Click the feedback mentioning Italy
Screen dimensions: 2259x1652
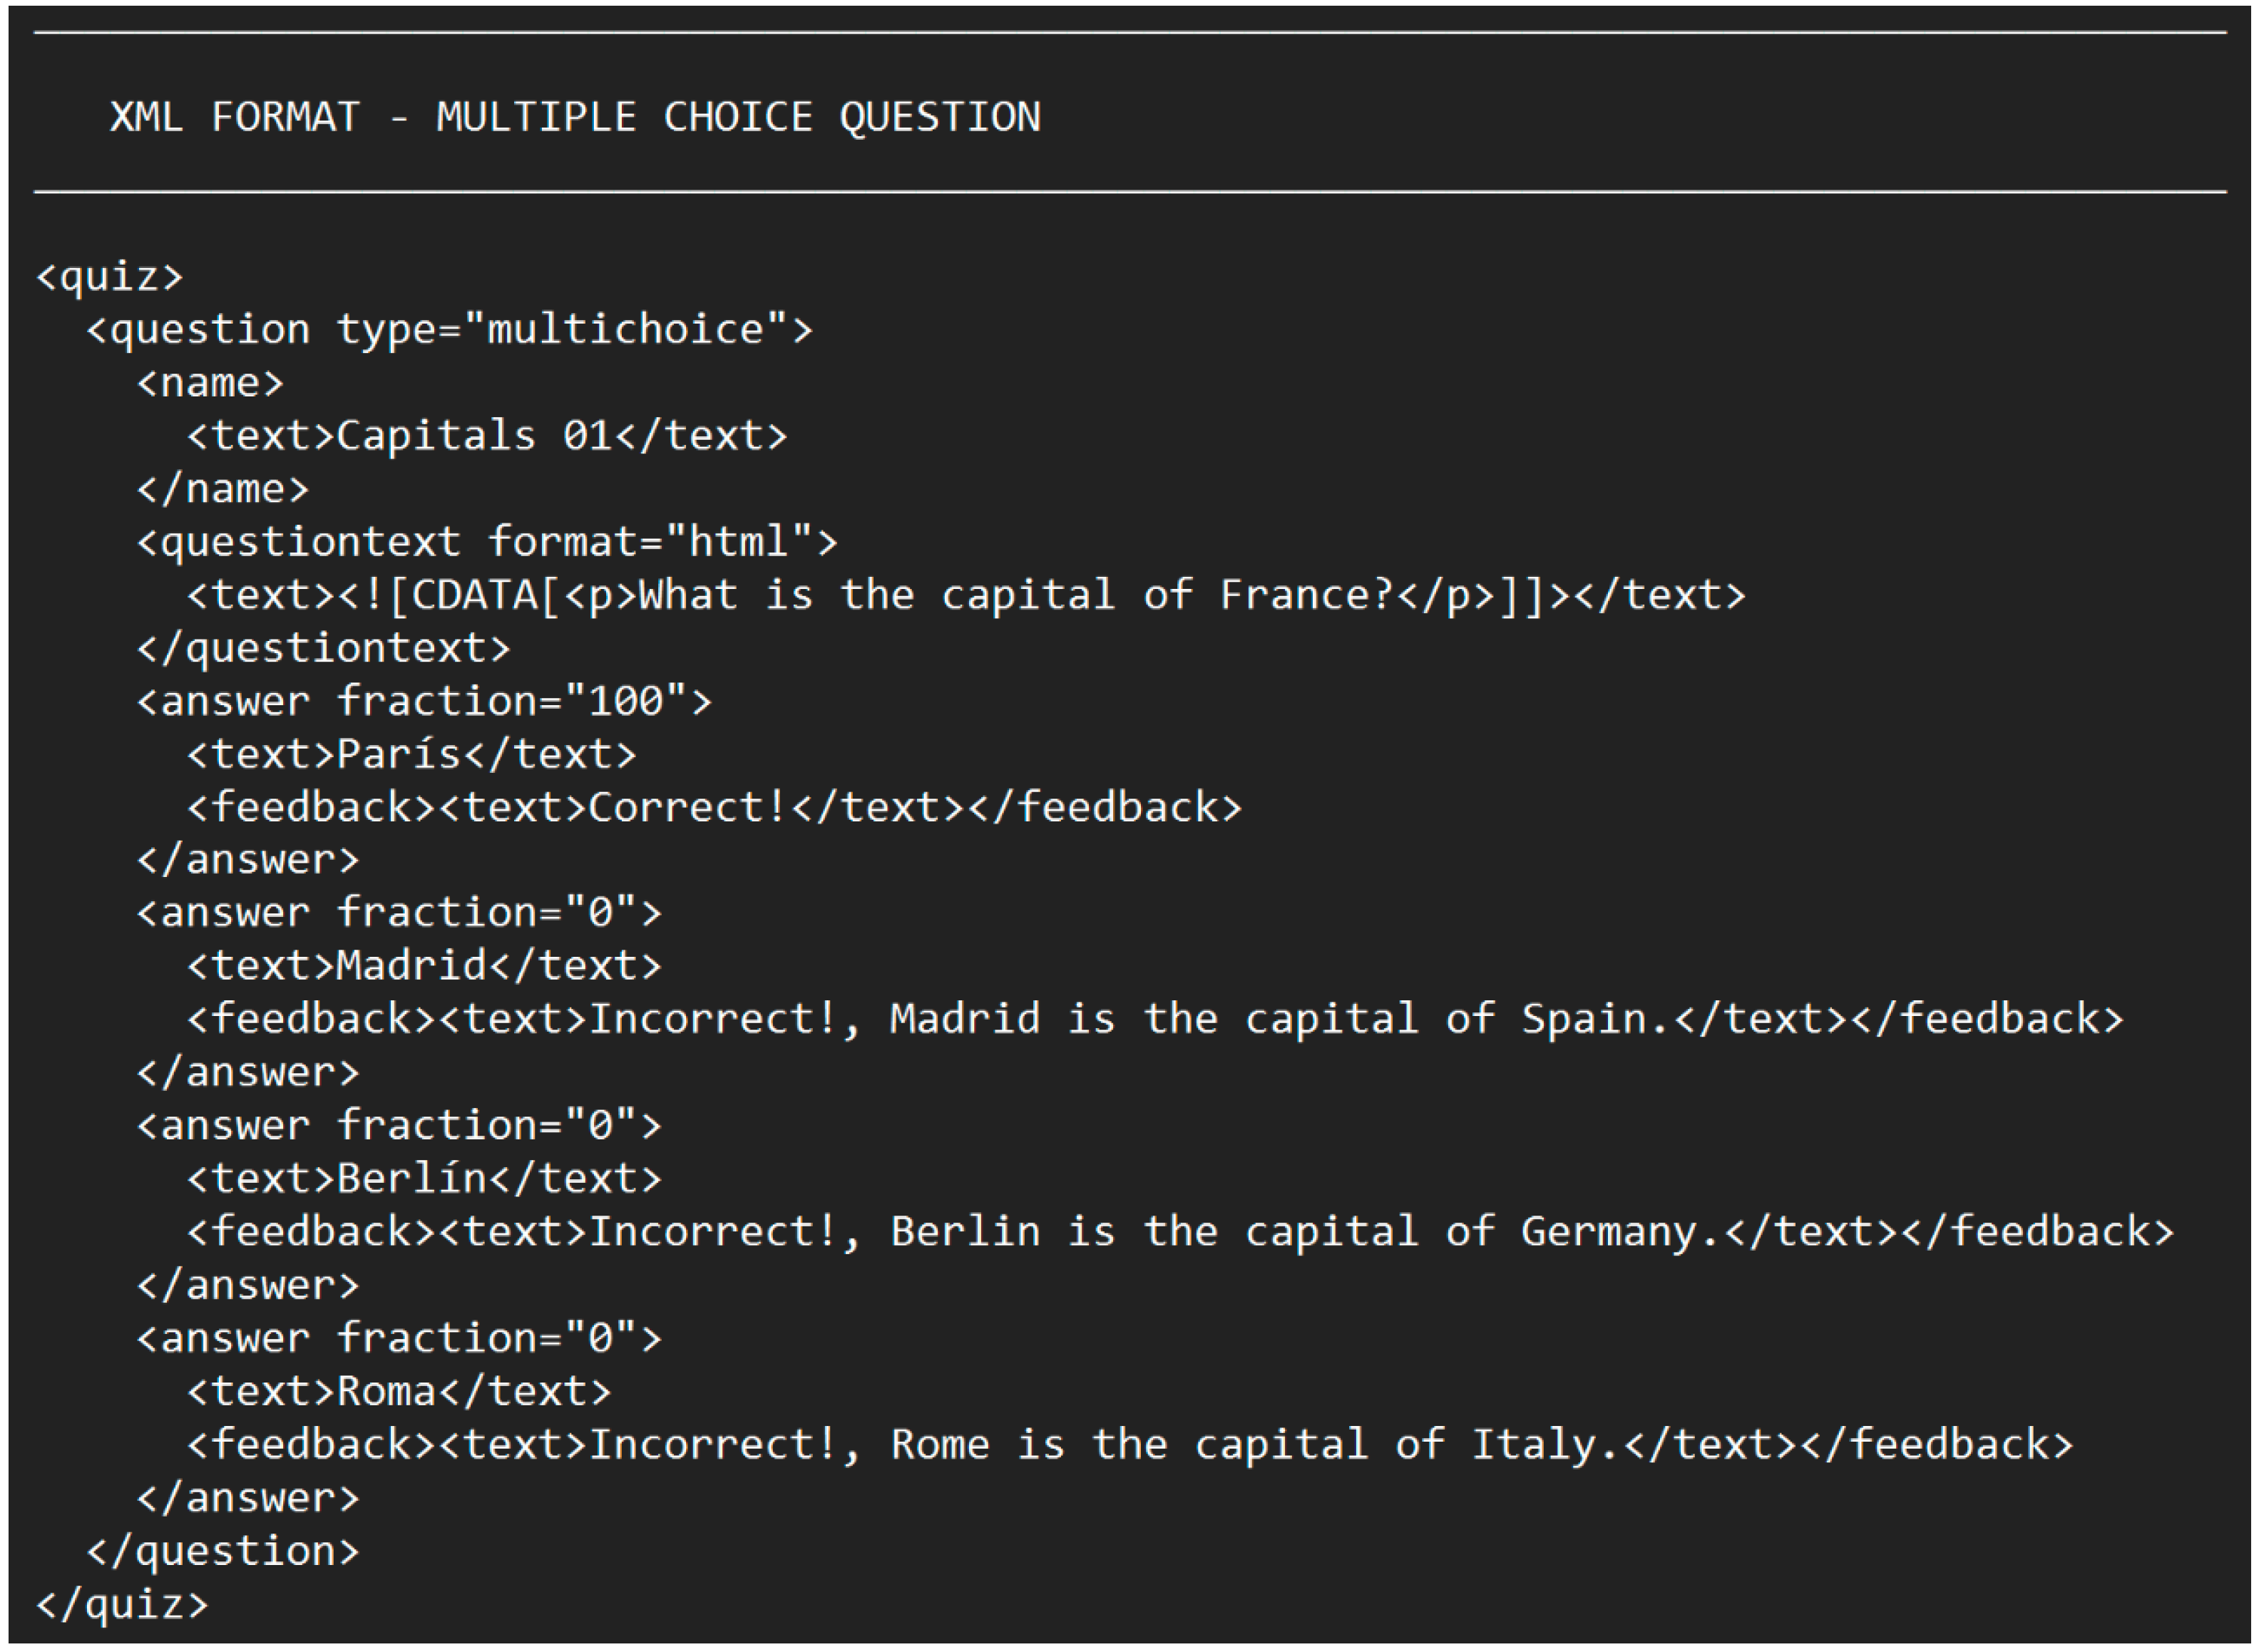point(1130,1445)
